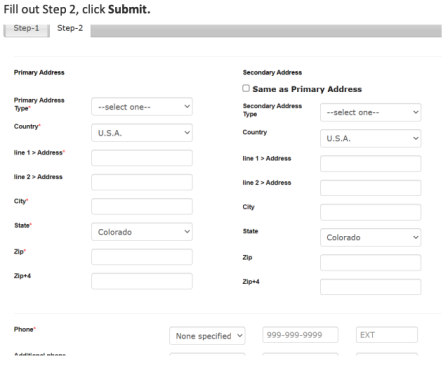Click the primary Zip+4 field
The image size is (448, 366).
pyautogui.click(x=142, y=281)
